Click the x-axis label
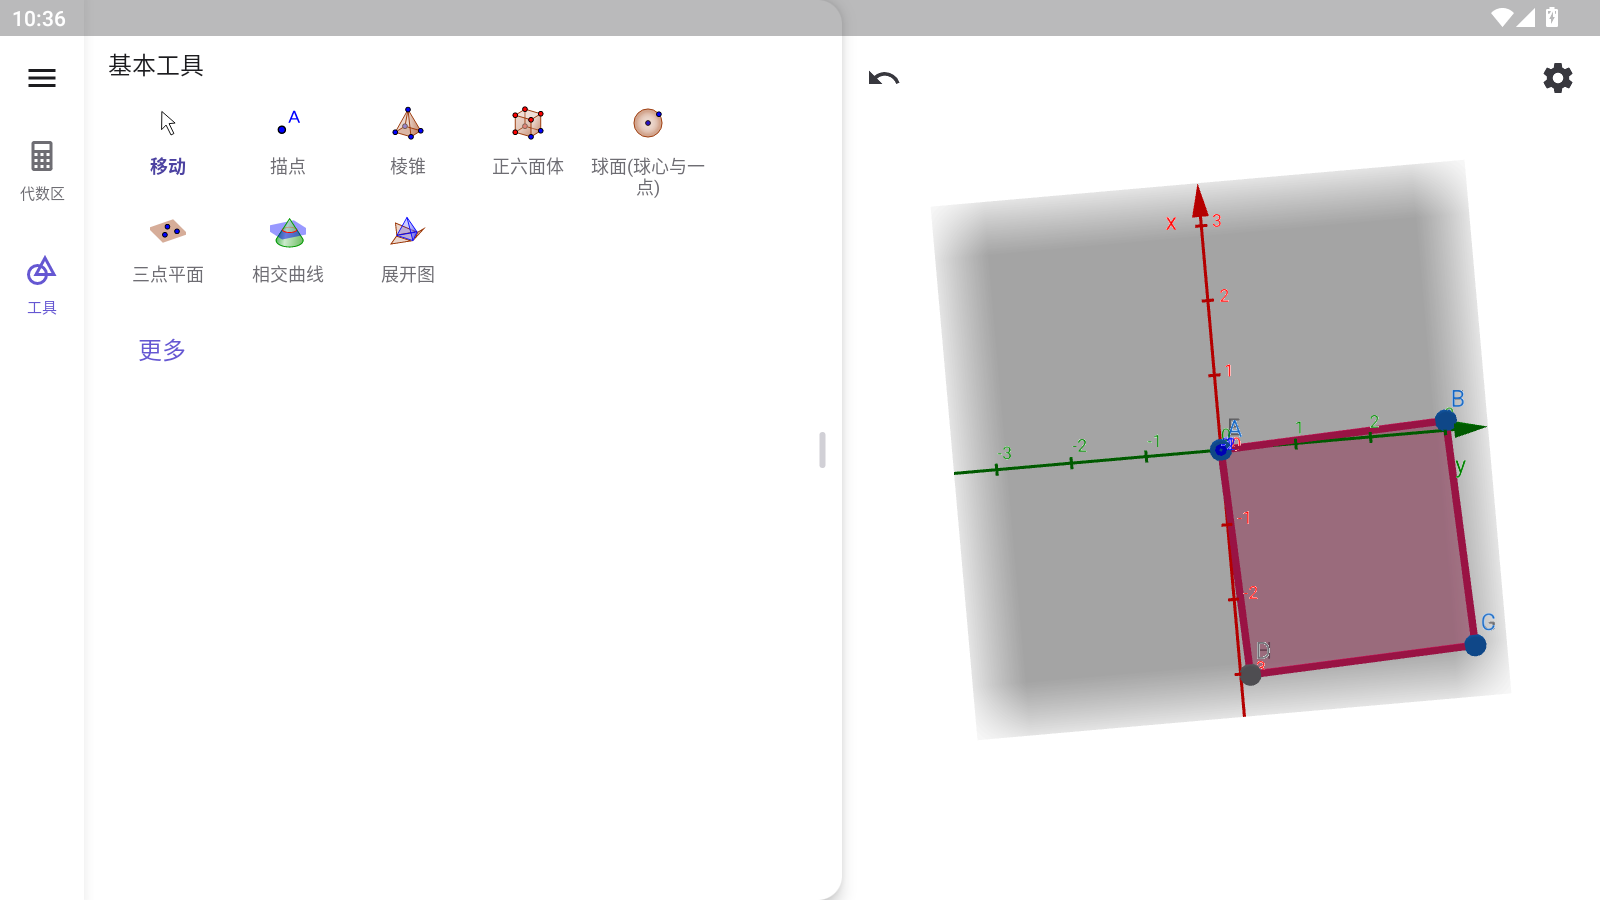1600x900 pixels. pos(1171,223)
